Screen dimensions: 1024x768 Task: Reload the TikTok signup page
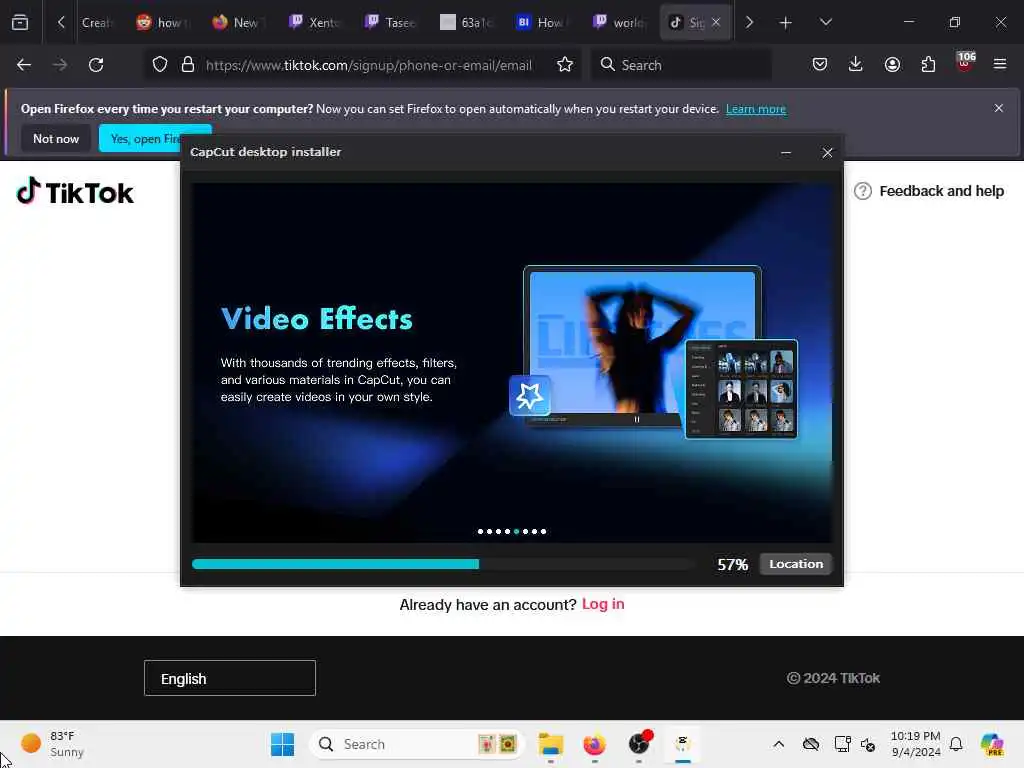[96, 65]
